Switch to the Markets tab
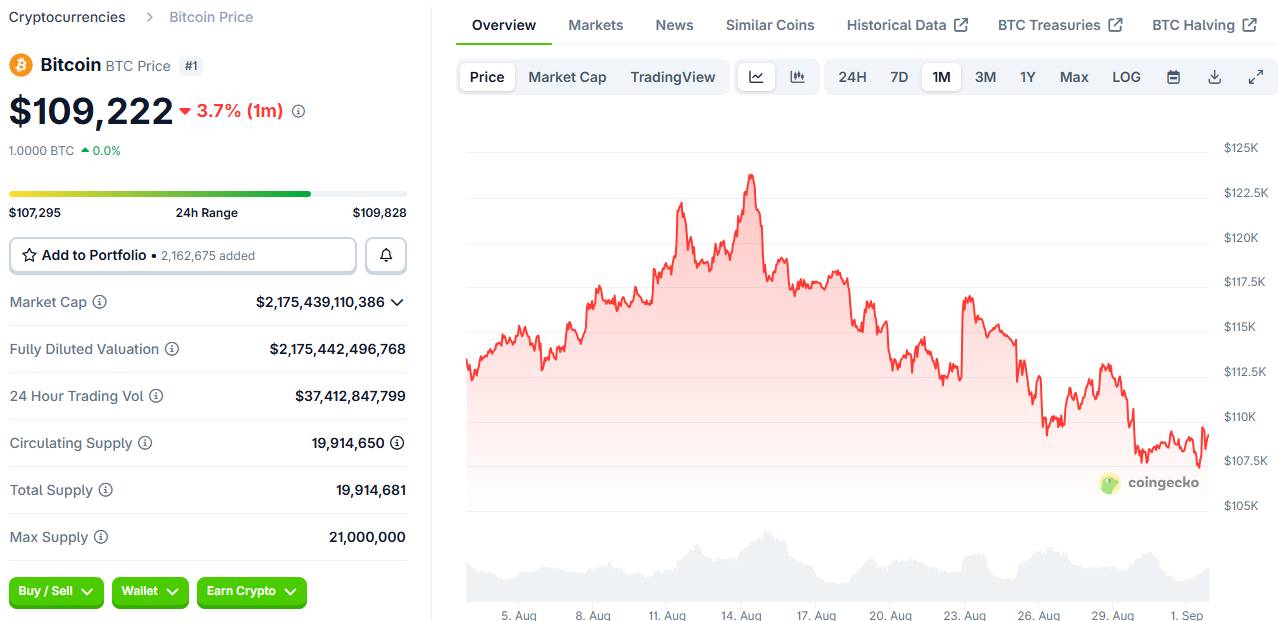 (596, 25)
